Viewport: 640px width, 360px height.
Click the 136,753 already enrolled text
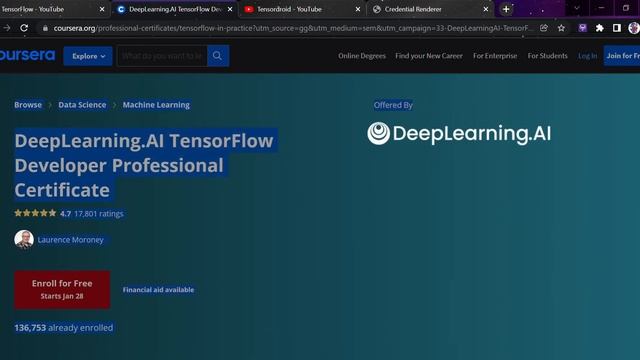tap(64, 328)
